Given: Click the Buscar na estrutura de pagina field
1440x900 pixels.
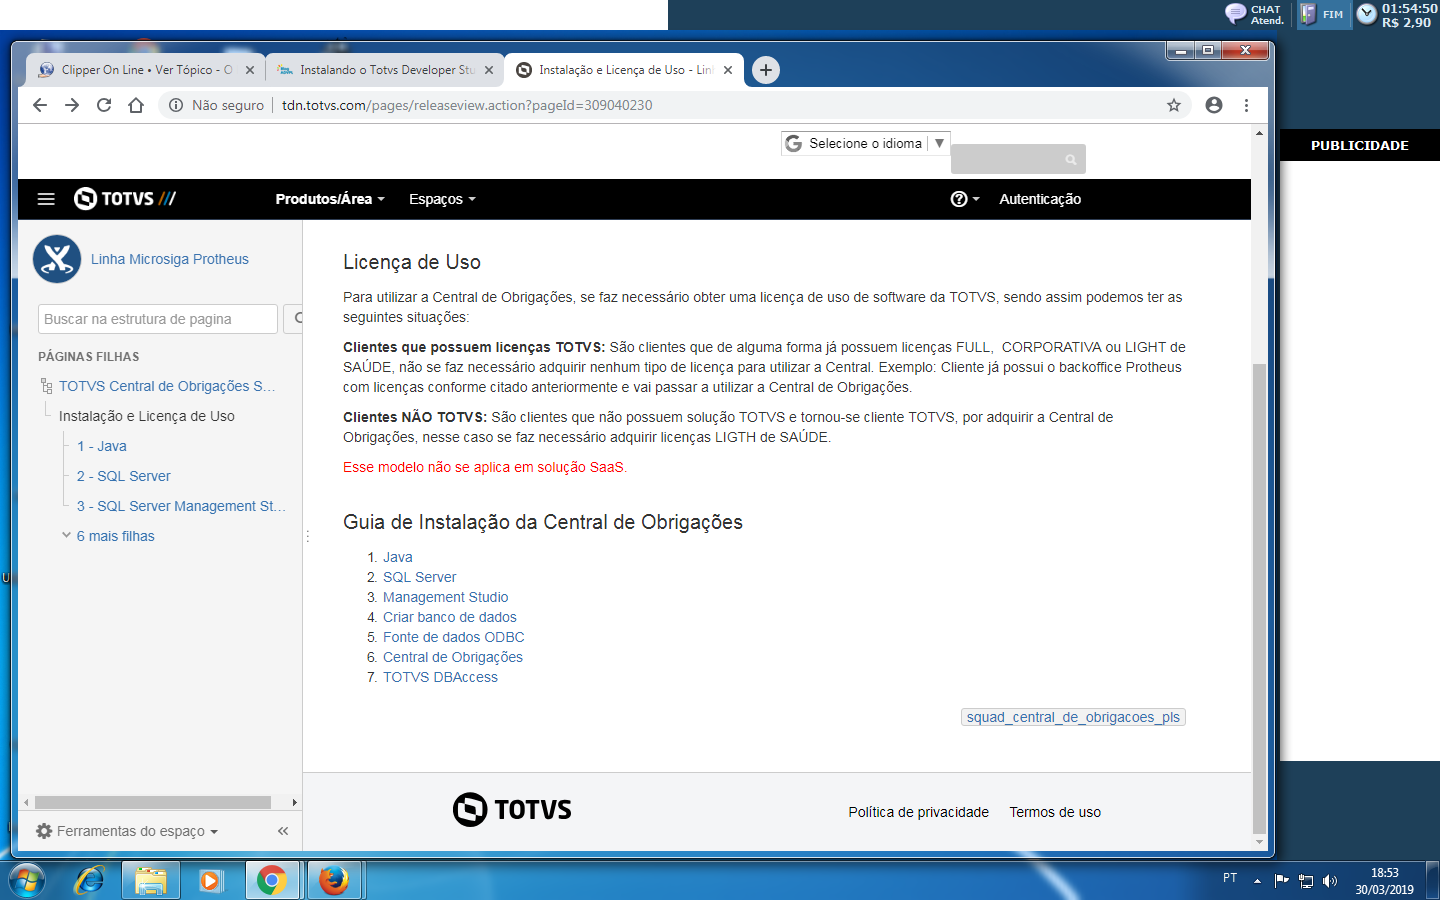Looking at the screenshot, I should (158, 319).
